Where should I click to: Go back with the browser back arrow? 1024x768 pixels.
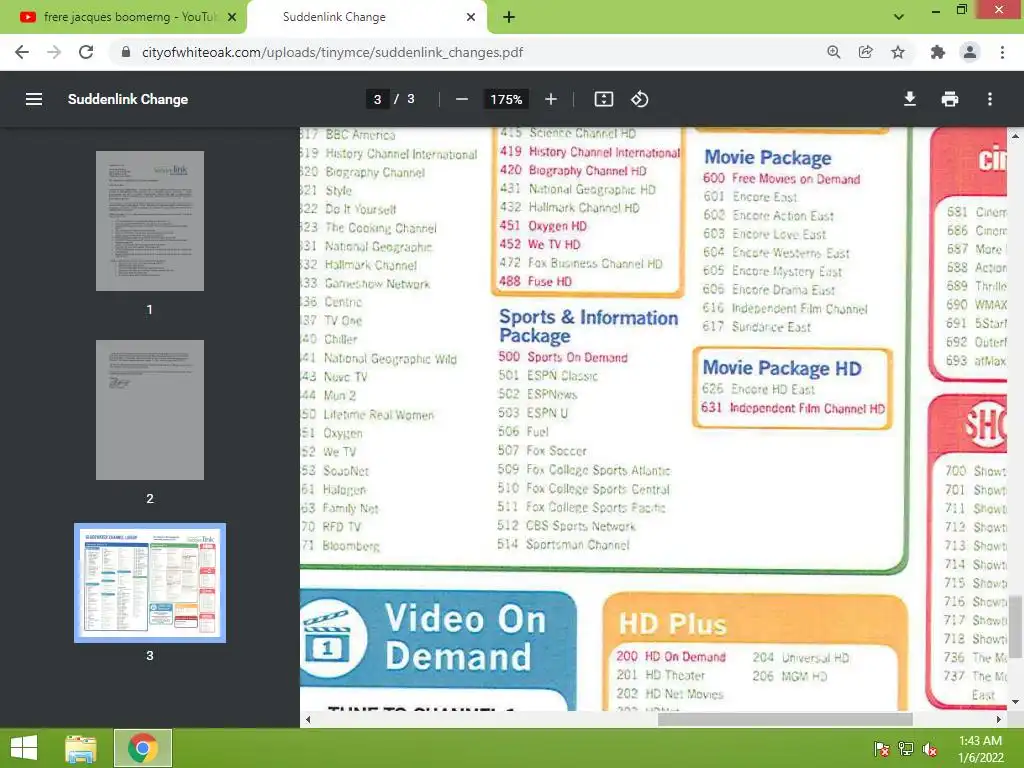point(22,52)
